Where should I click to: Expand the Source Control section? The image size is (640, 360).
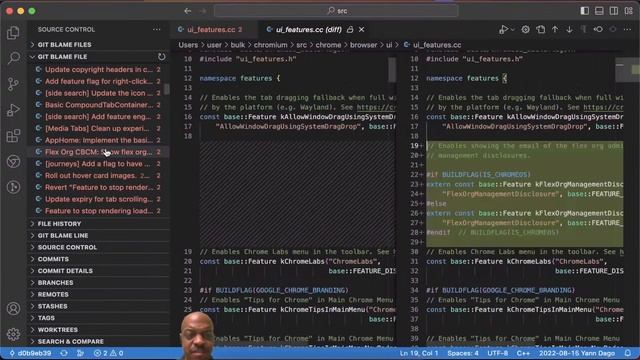coord(99,247)
